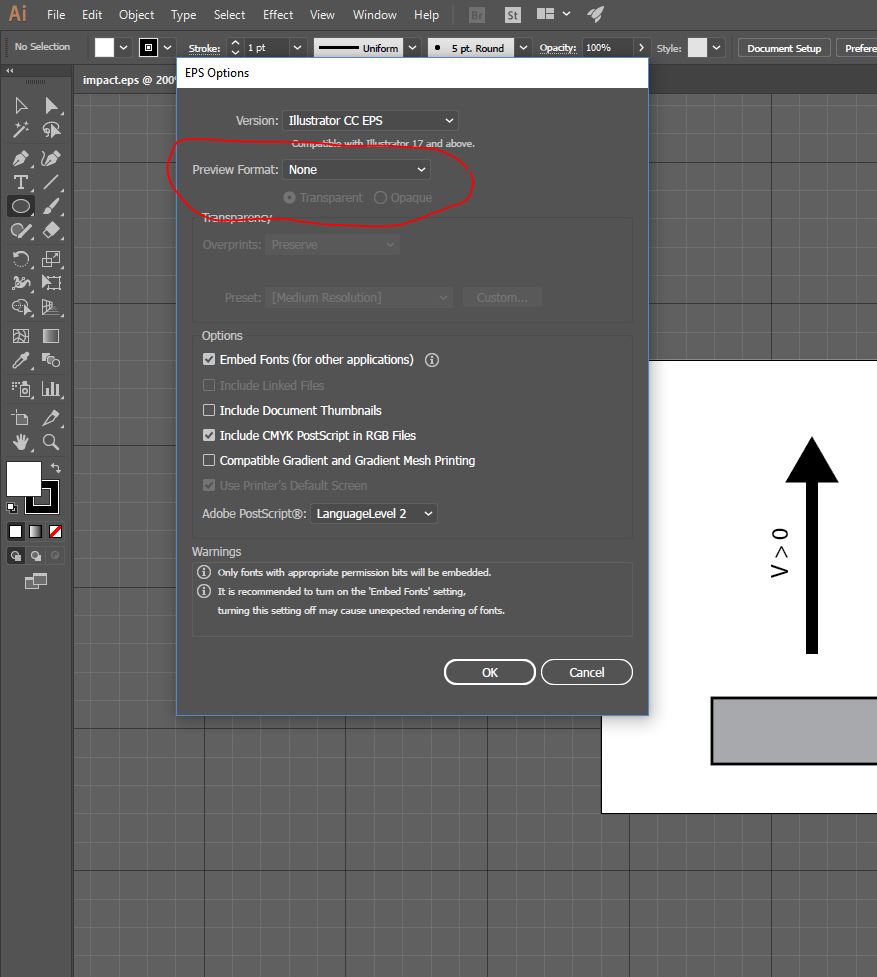Select the Selection tool arrow
The width and height of the screenshot is (877, 977).
point(21,105)
